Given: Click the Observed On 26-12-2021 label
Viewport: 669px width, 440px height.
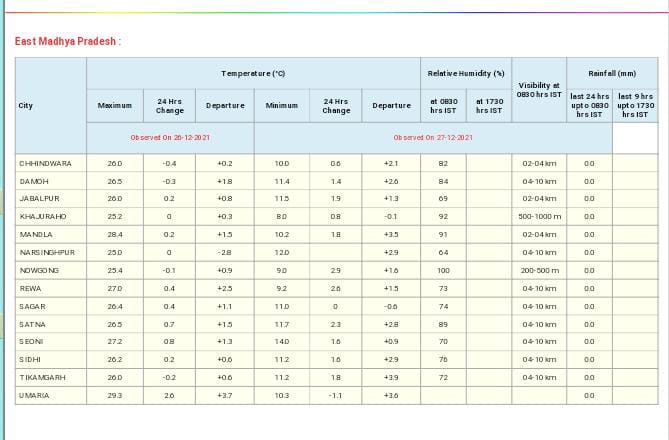Looking at the screenshot, I should 169,137.
